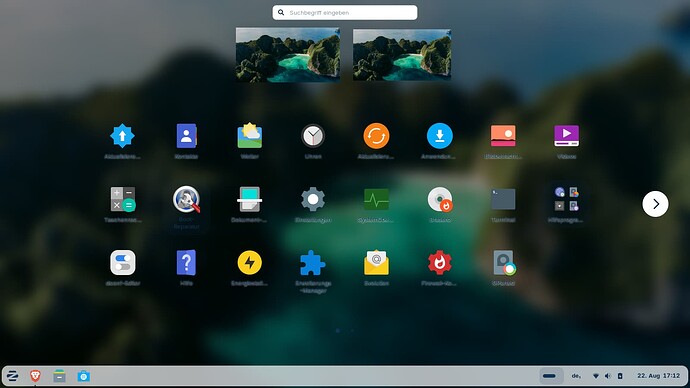The height and width of the screenshot is (388, 690).
Task: Open the Dokument-Scanner app
Action: coord(250,199)
